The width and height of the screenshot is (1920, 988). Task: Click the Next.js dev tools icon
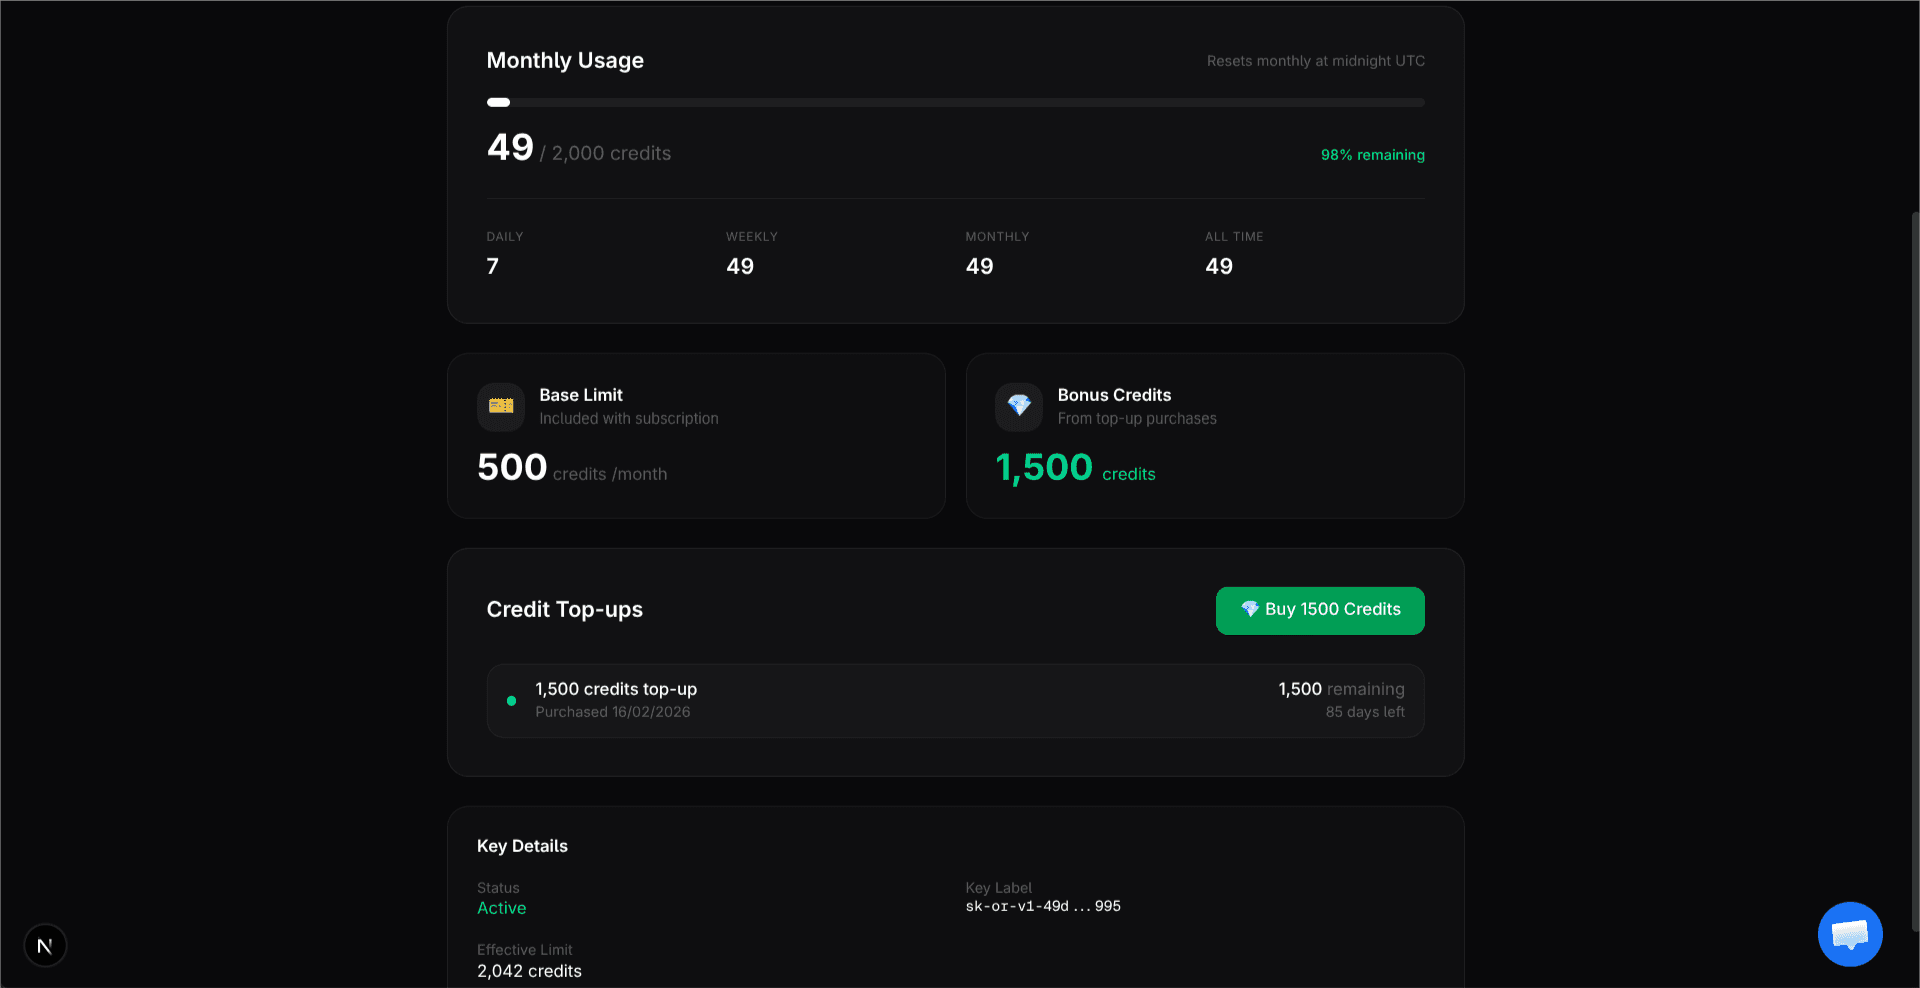[45, 945]
